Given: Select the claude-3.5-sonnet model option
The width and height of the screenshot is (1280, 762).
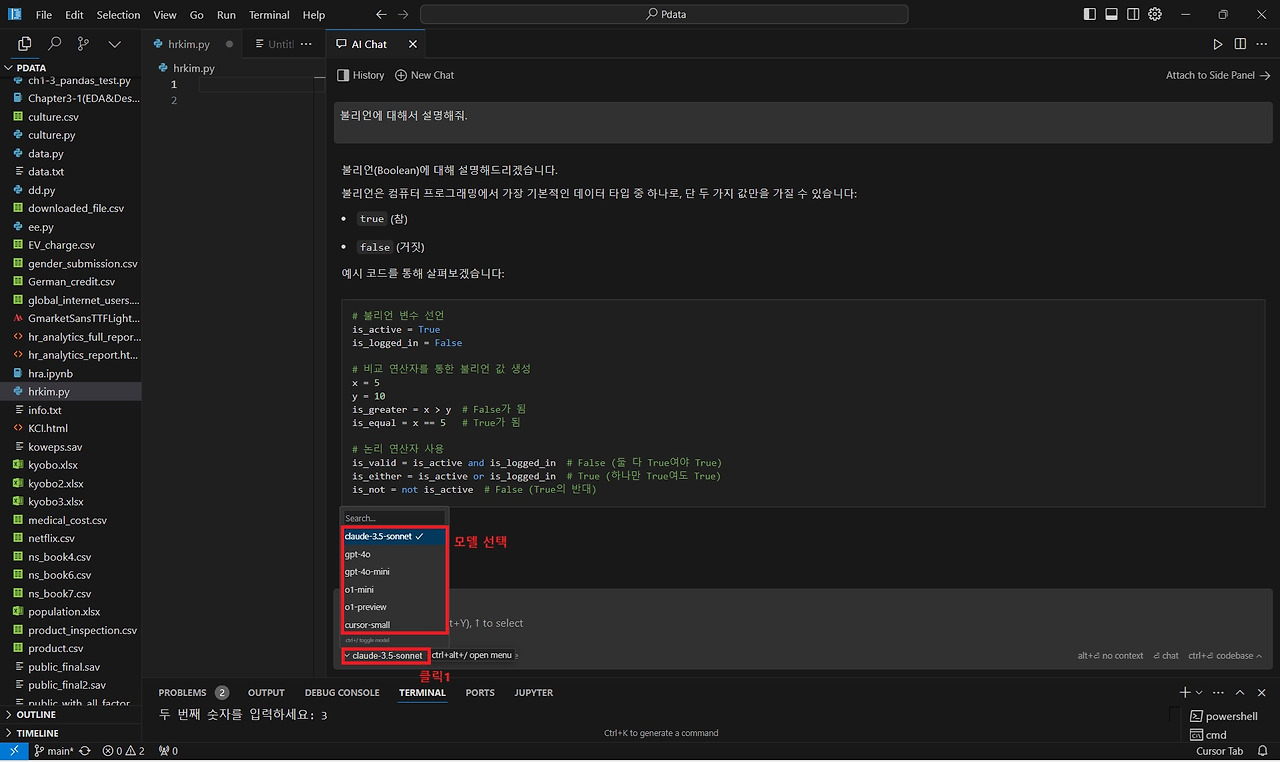Looking at the screenshot, I should point(392,536).
